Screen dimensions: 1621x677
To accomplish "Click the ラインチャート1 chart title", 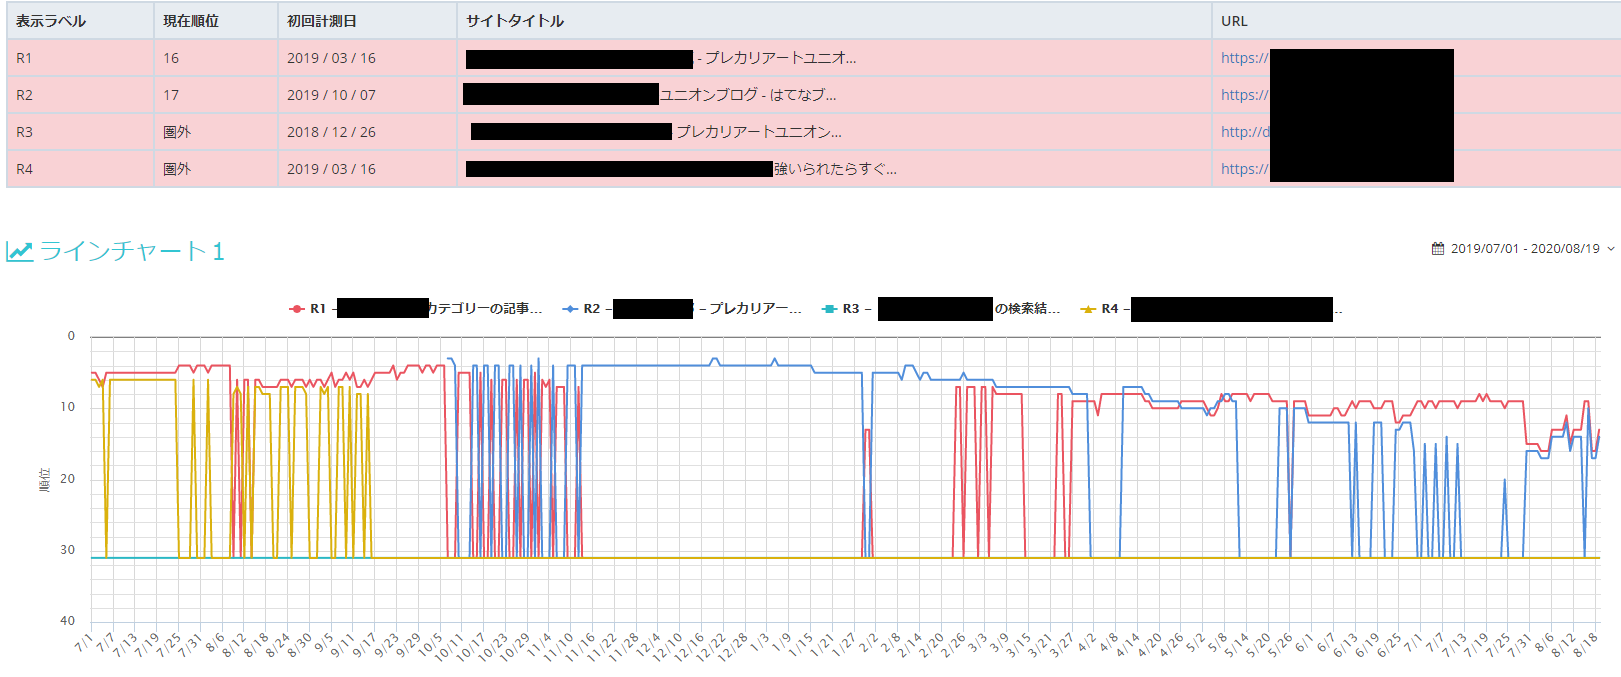I will click(x=132, y=251).
